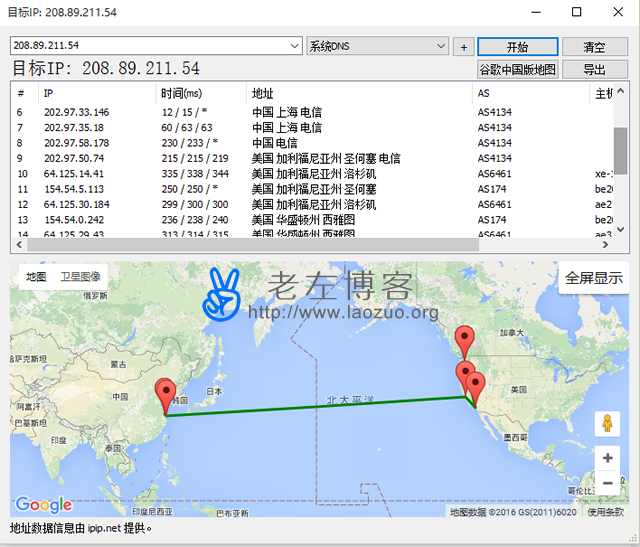Click the southernmost red marker near Los Angeles

476,386
